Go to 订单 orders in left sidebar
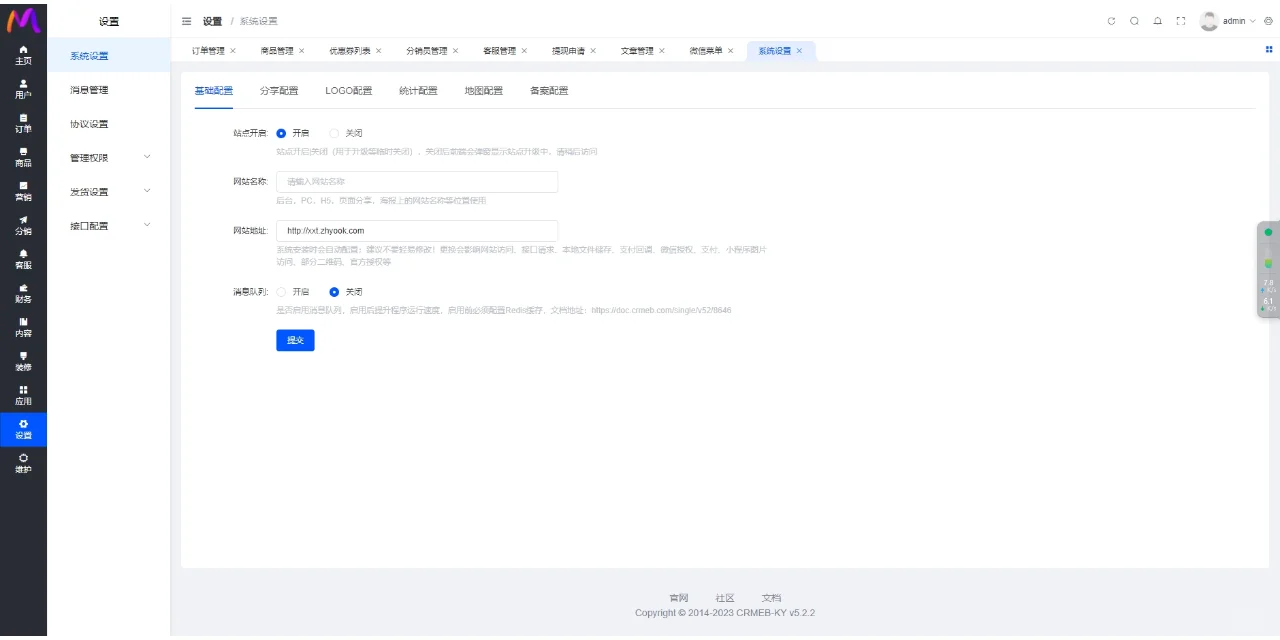This screenshot has height=640, width=1280. point(23,123)
